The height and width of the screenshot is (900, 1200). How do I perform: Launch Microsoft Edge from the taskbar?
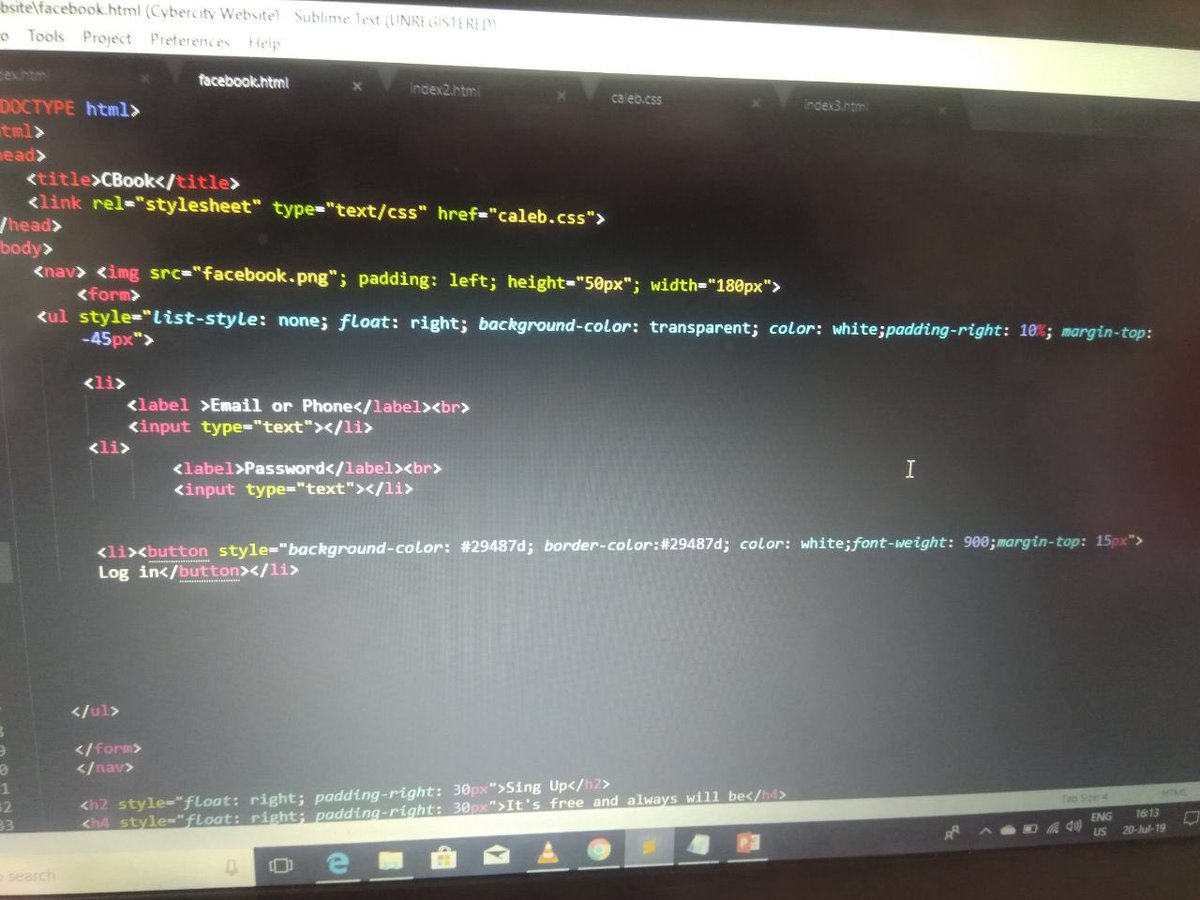(337, 863)
